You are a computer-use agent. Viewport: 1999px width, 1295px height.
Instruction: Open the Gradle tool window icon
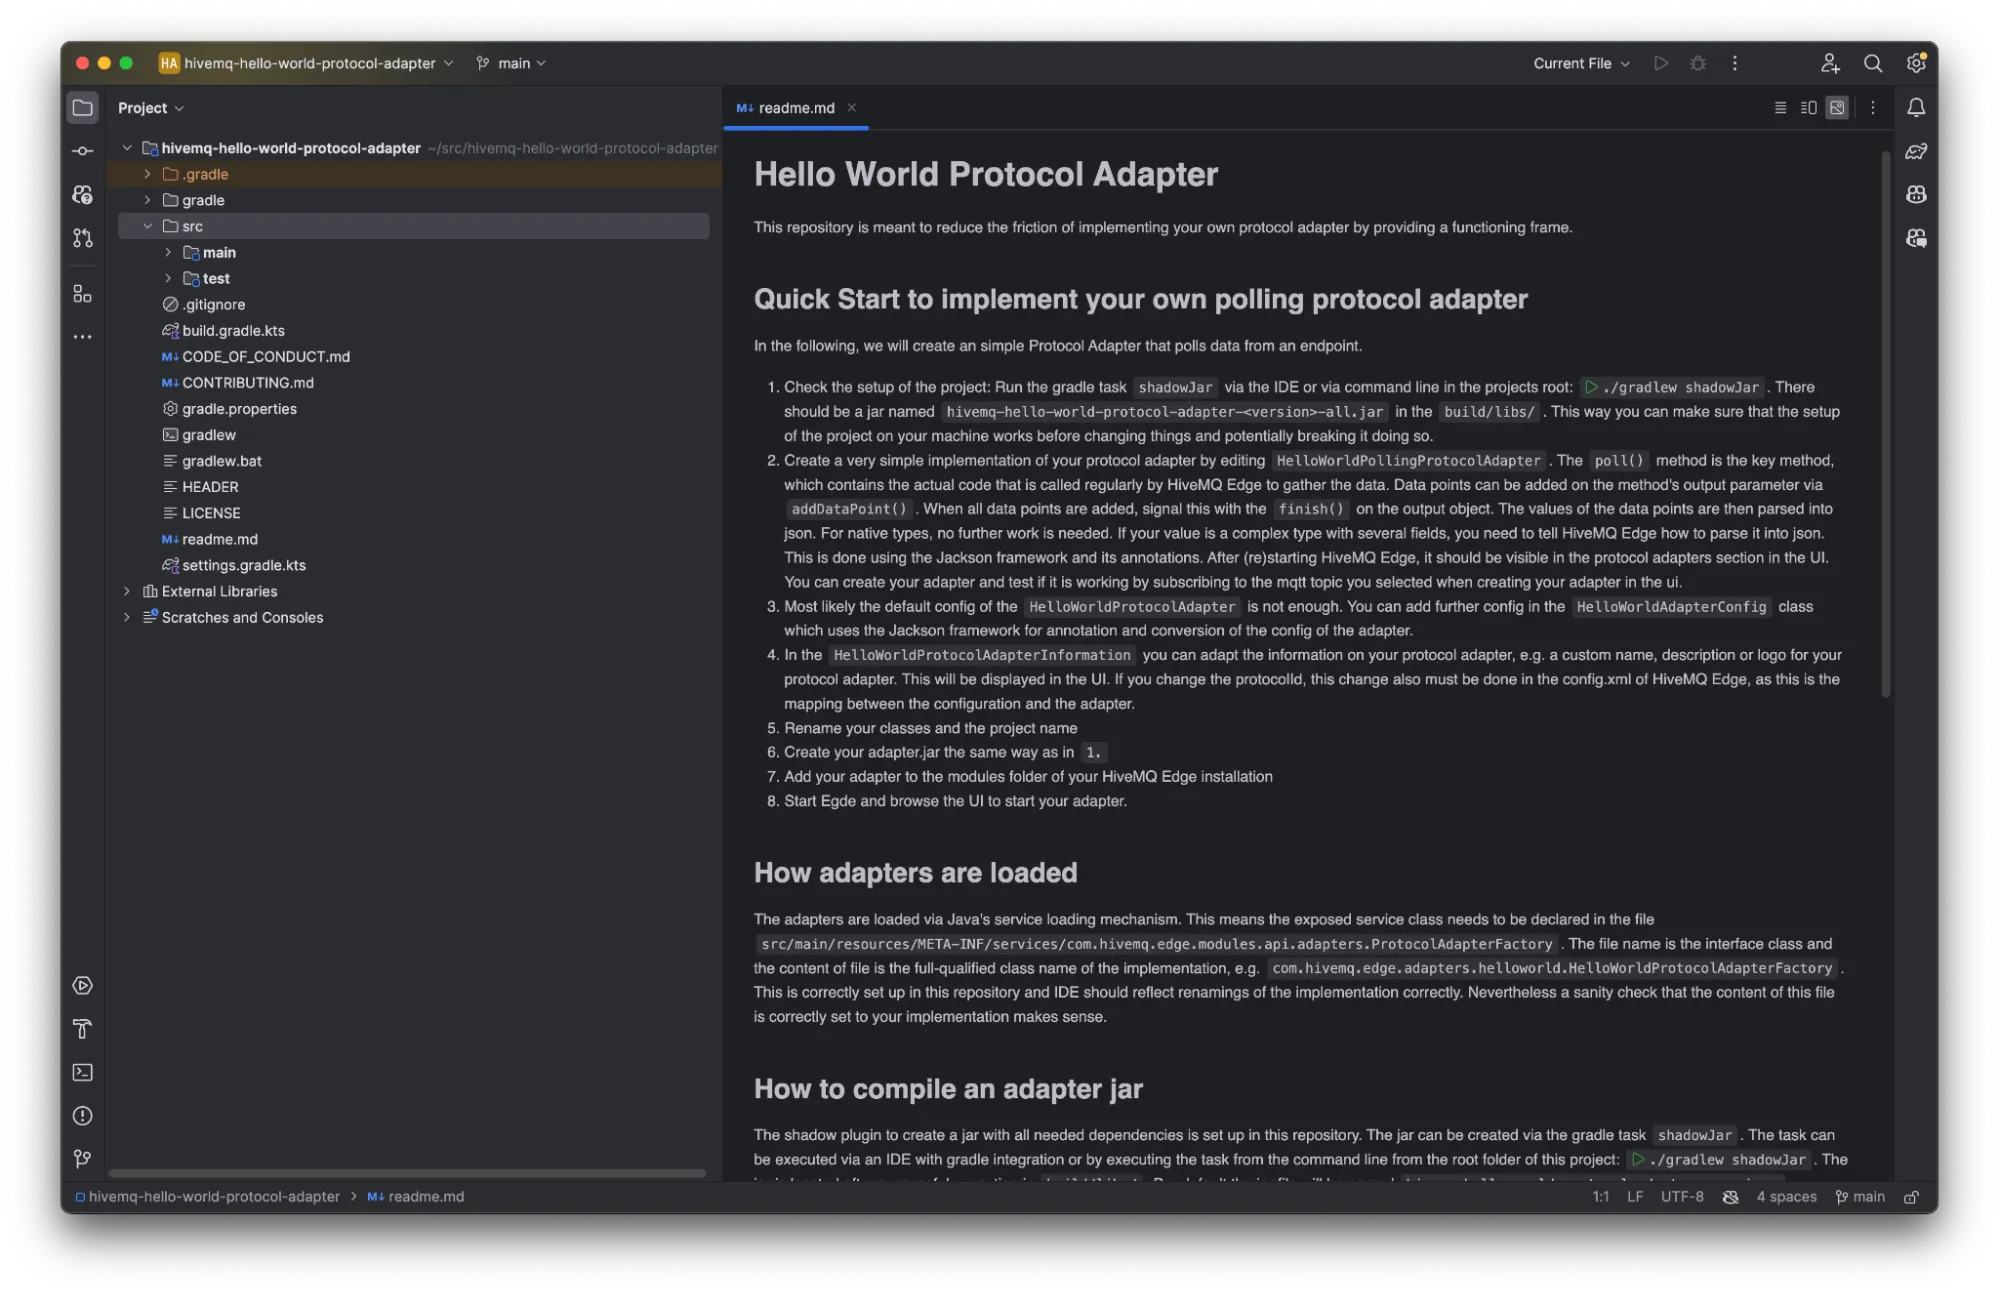pyautogui.click(x=1916, y=151)
